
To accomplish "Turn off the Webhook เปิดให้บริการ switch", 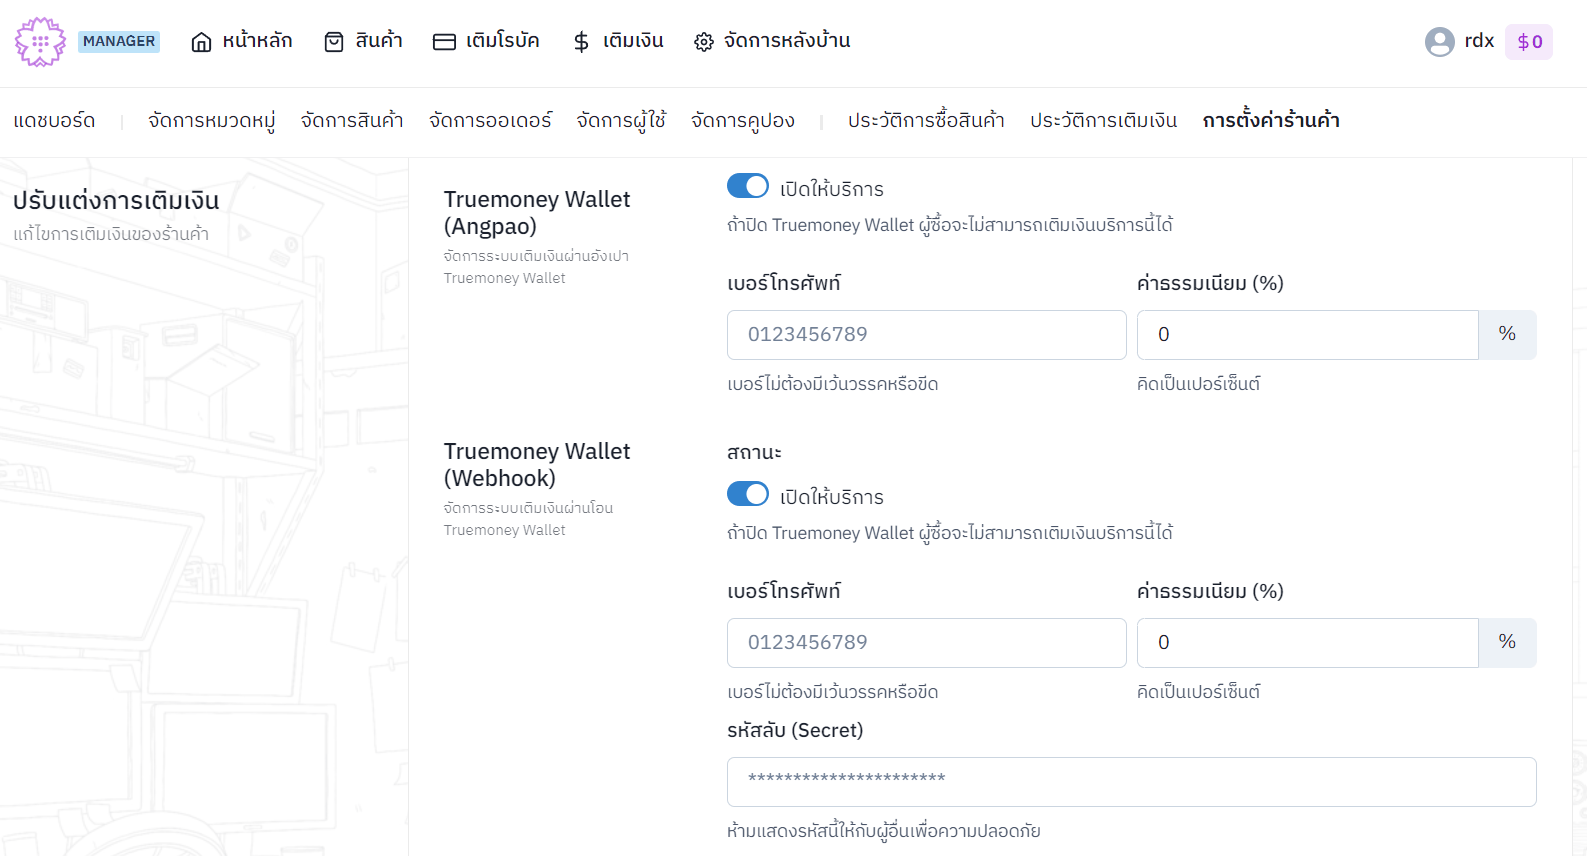I will [748, 494].
